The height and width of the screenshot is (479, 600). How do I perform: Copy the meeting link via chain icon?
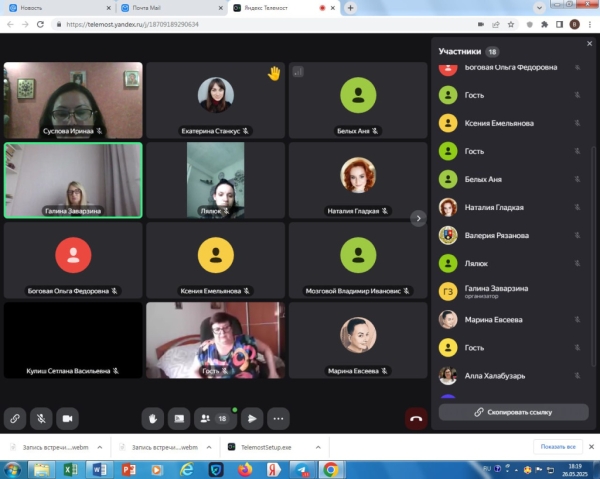pyautogui.click(x=15, y=418)
